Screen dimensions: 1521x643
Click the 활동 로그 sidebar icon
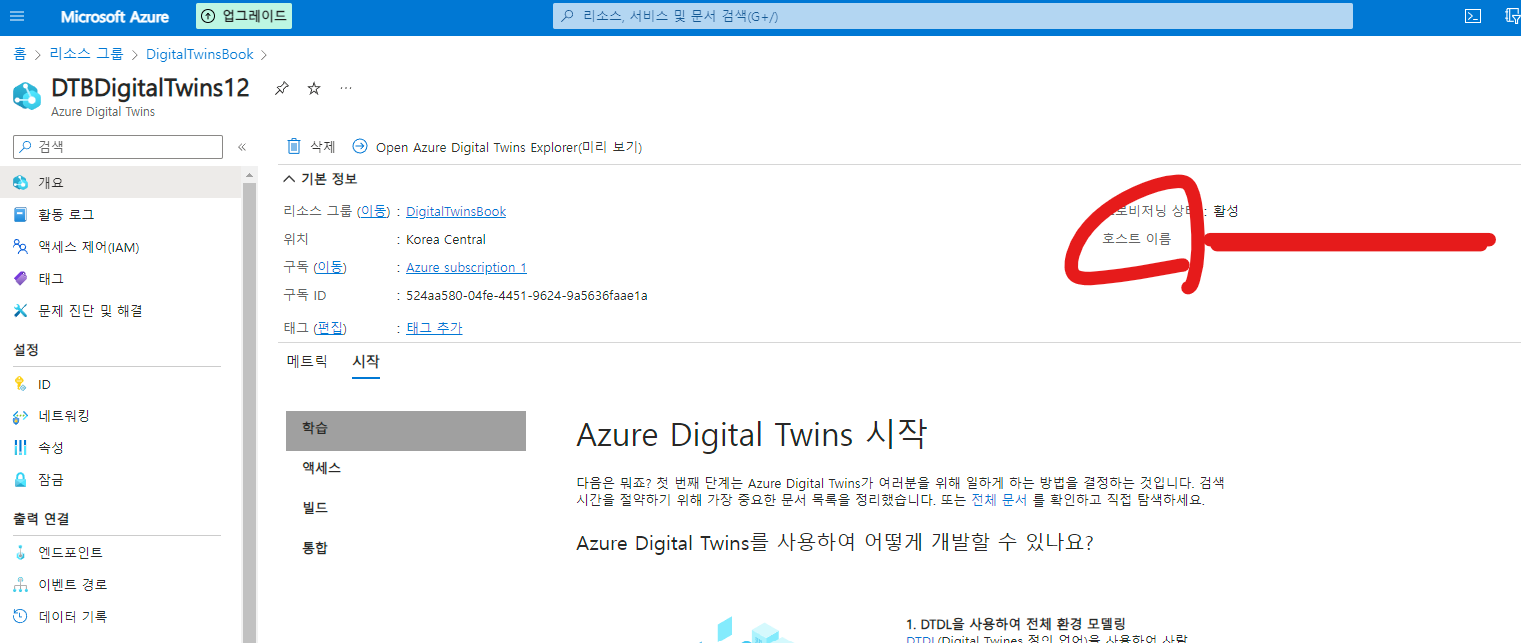point(20,214)
